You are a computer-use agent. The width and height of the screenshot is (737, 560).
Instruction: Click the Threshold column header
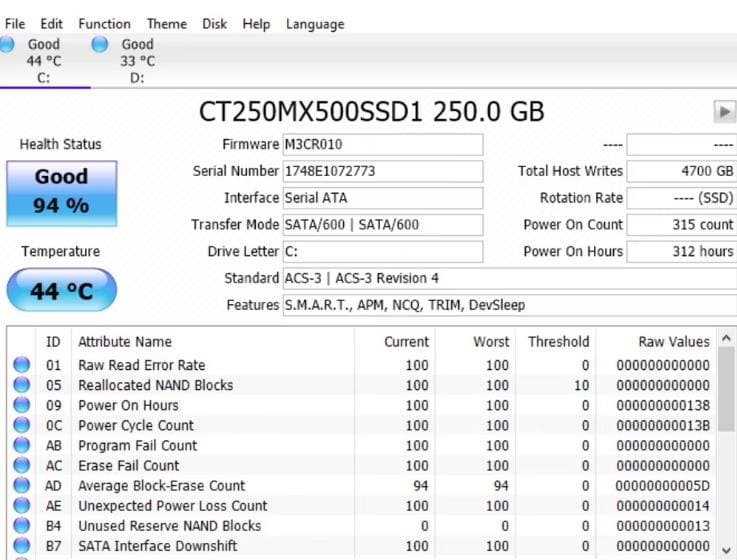tap(556, 342)
